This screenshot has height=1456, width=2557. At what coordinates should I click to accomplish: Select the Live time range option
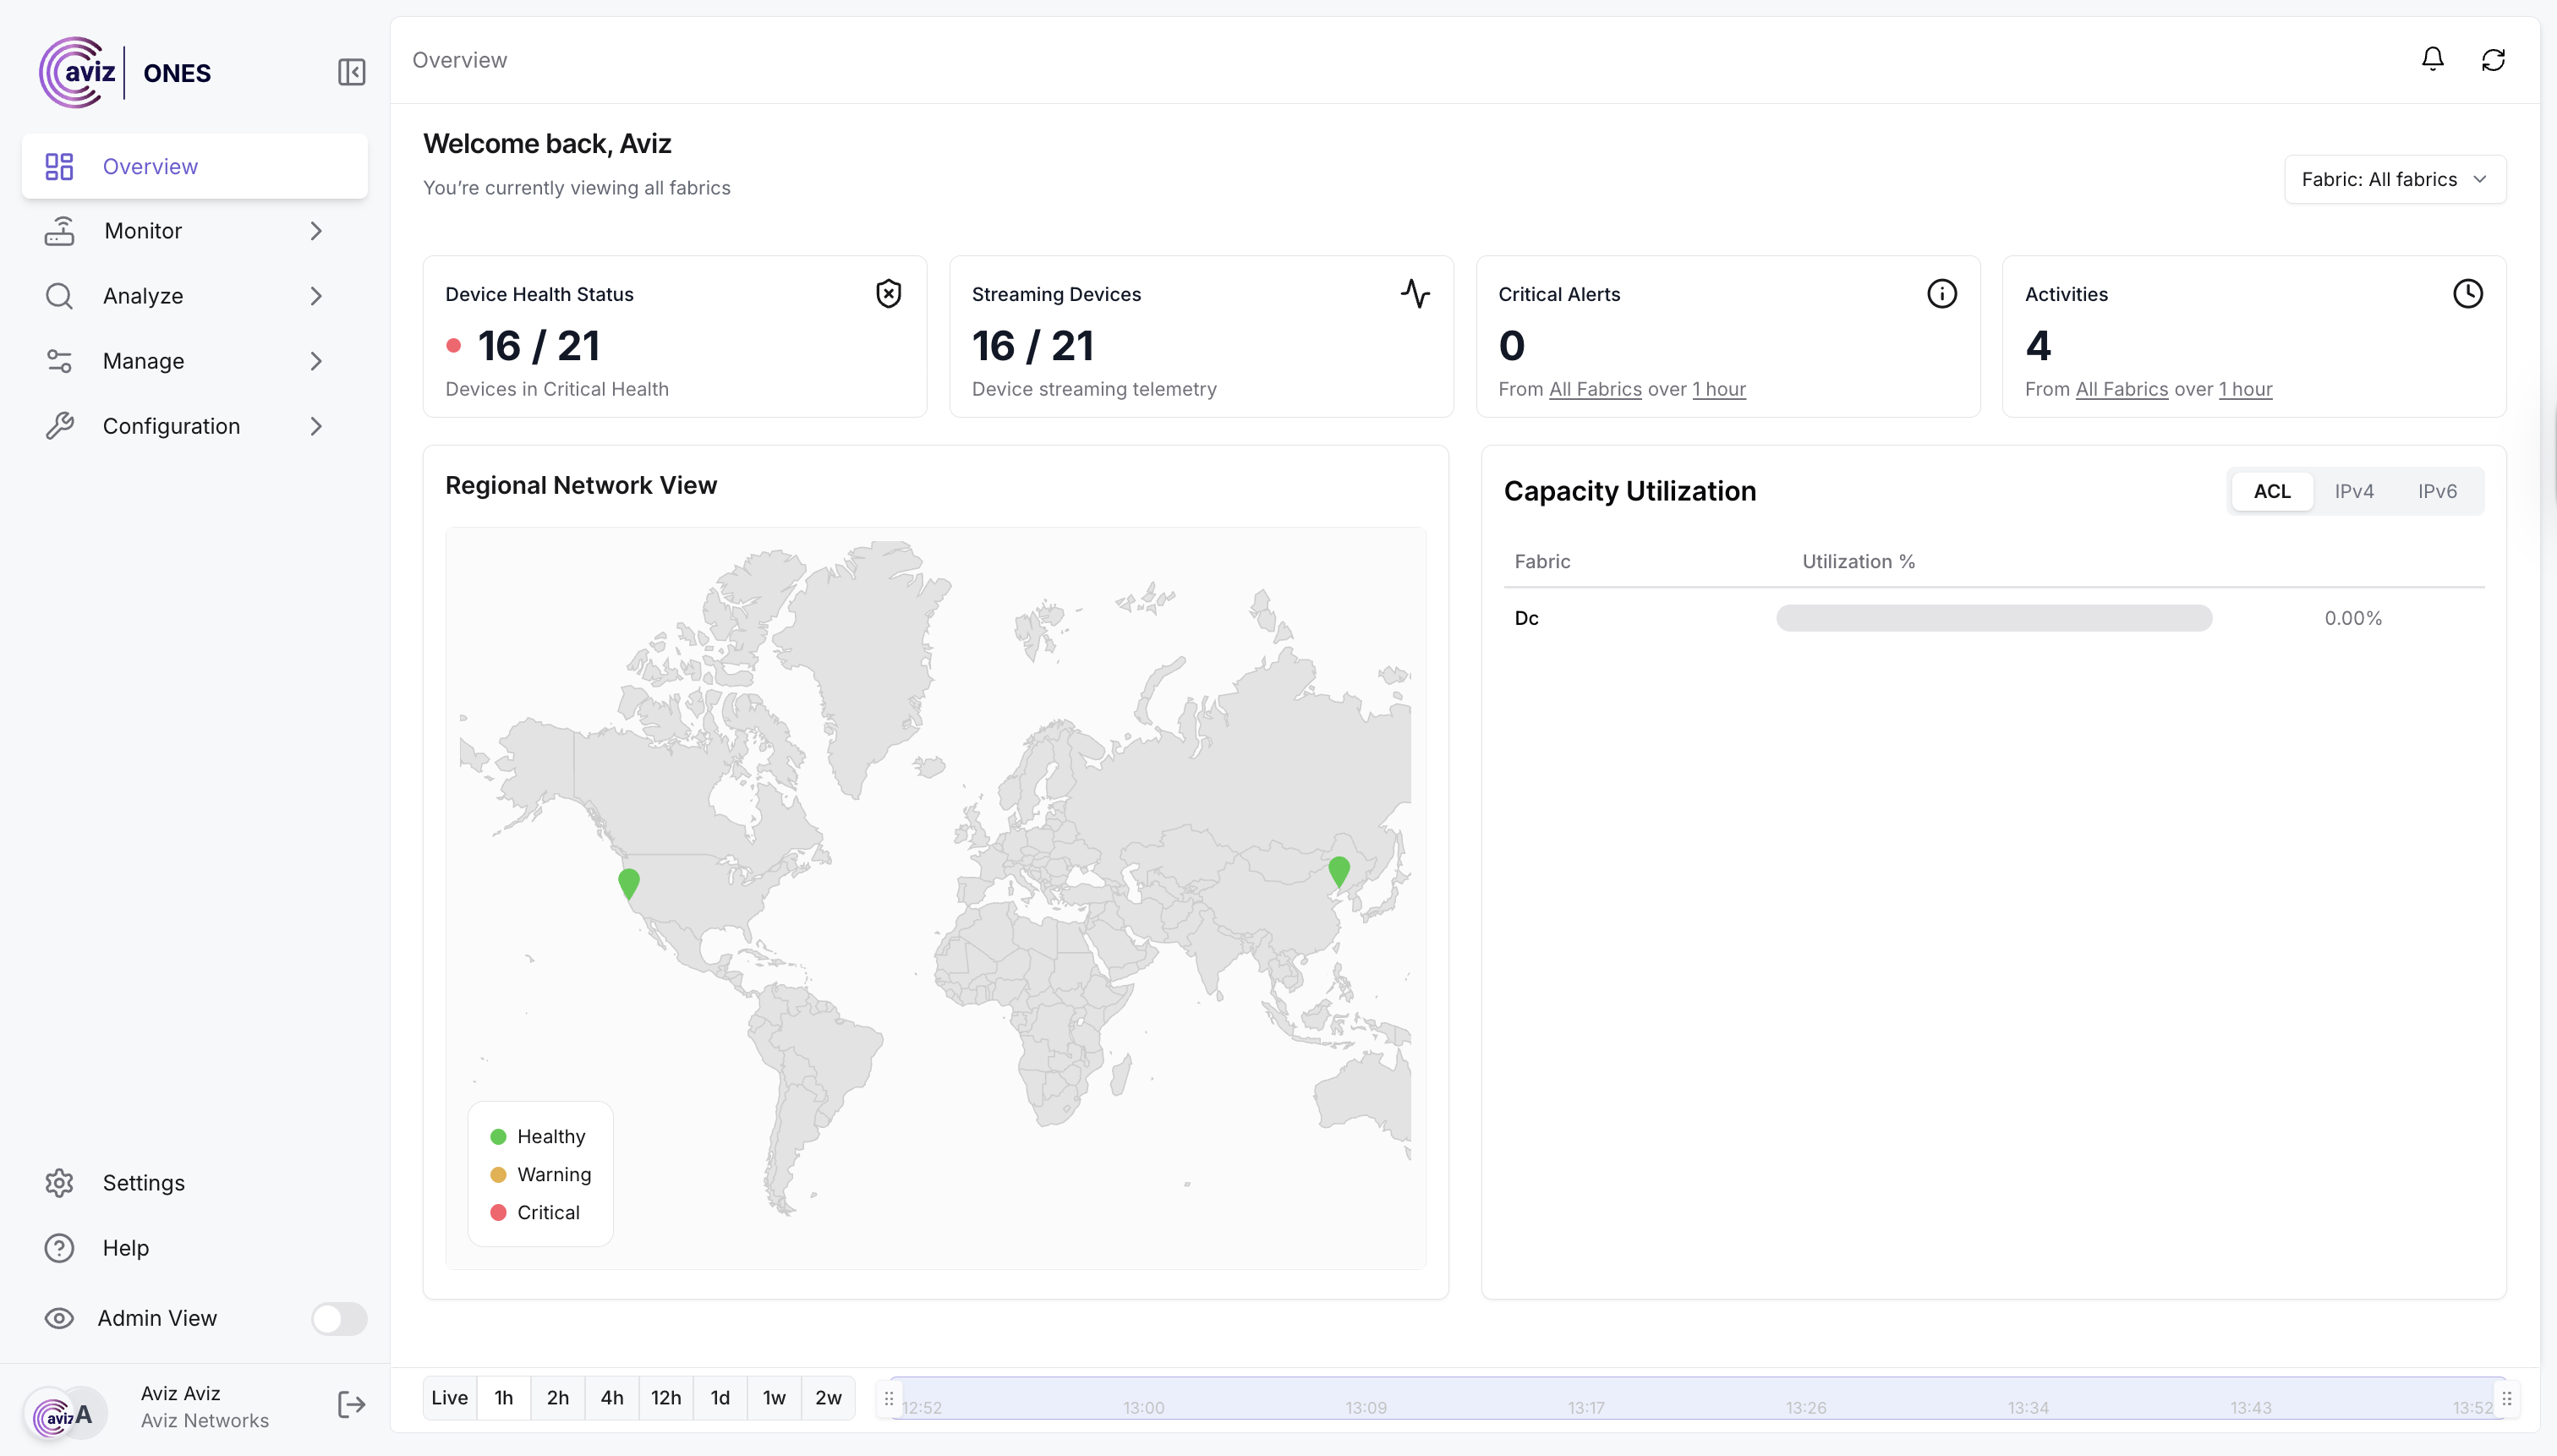point(449,1397)
